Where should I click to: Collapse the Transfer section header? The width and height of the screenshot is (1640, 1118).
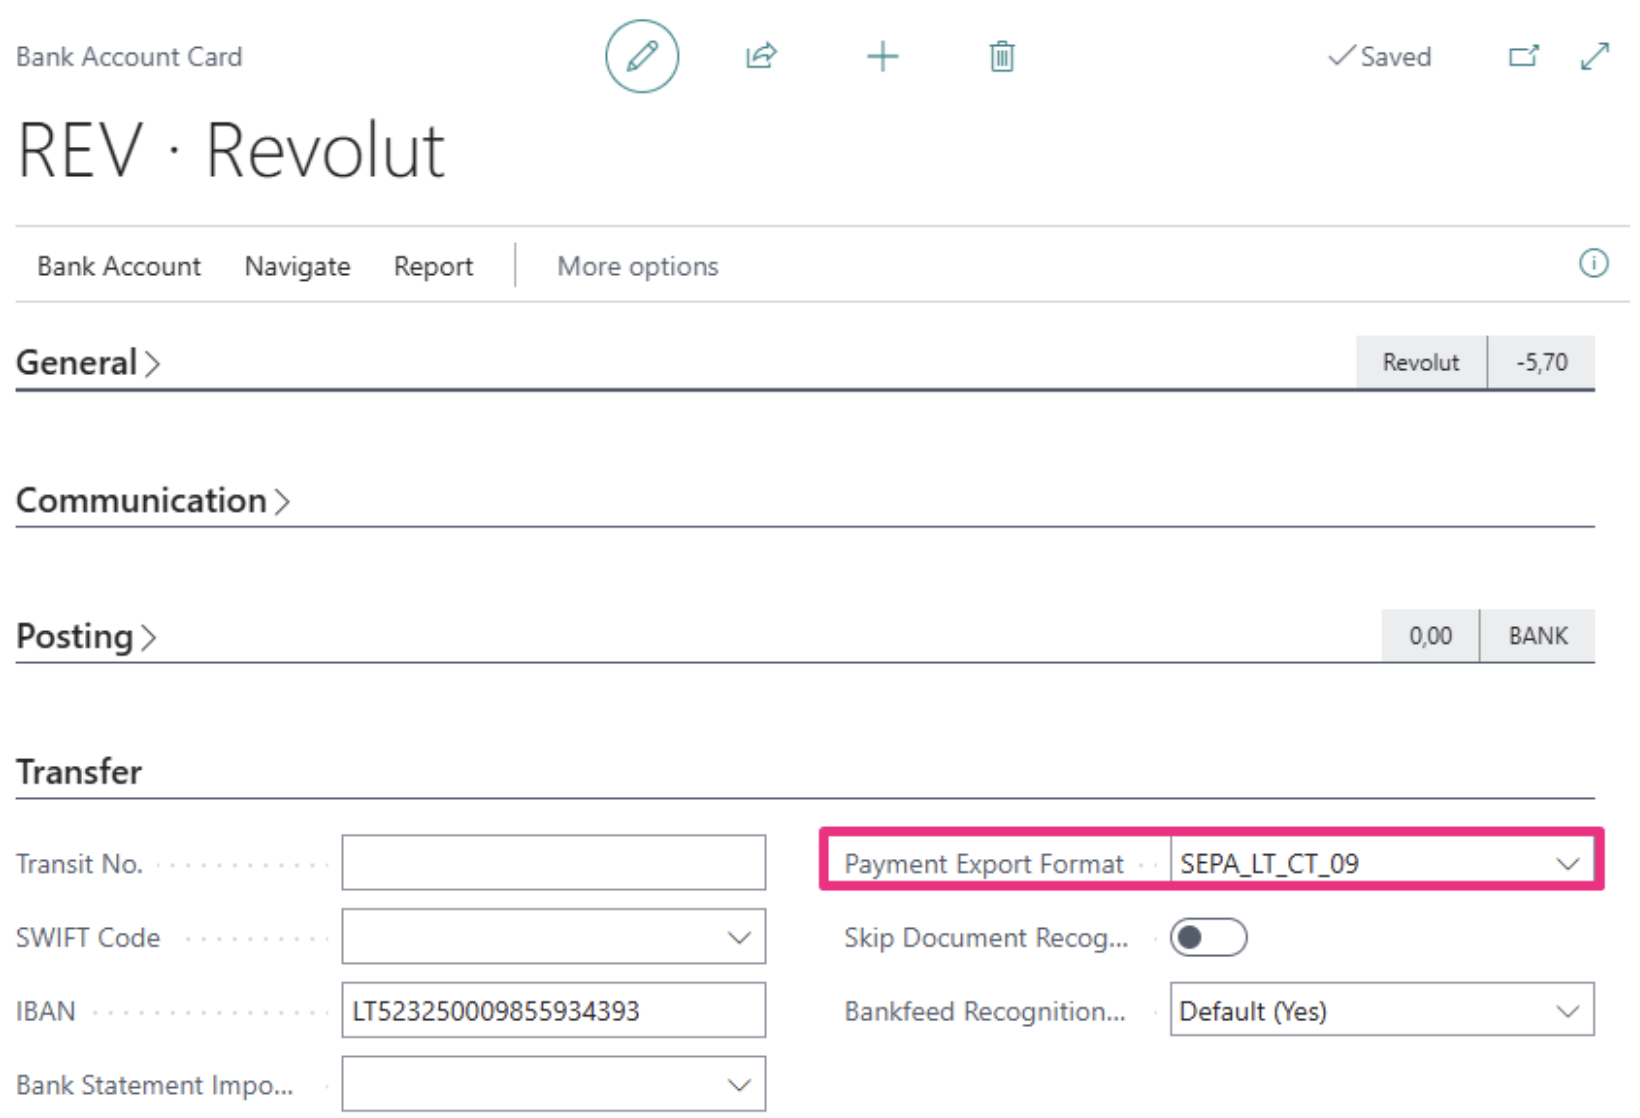click(x=79, y=772)
